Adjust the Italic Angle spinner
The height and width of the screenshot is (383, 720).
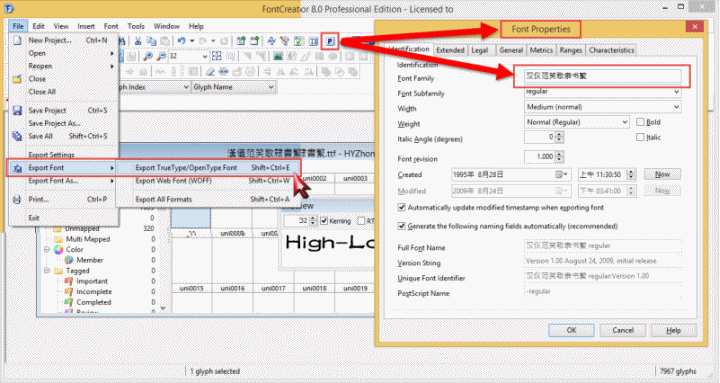click(559, 137)
